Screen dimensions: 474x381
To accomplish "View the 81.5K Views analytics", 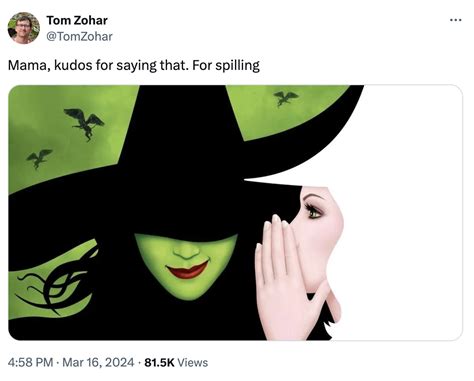I will pos(176,362).
